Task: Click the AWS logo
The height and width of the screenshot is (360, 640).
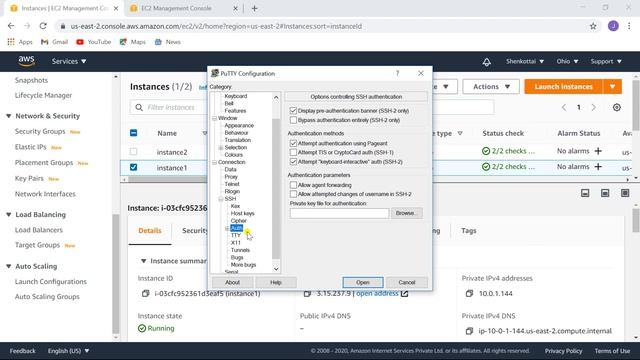Action: [x=27, y=61]
